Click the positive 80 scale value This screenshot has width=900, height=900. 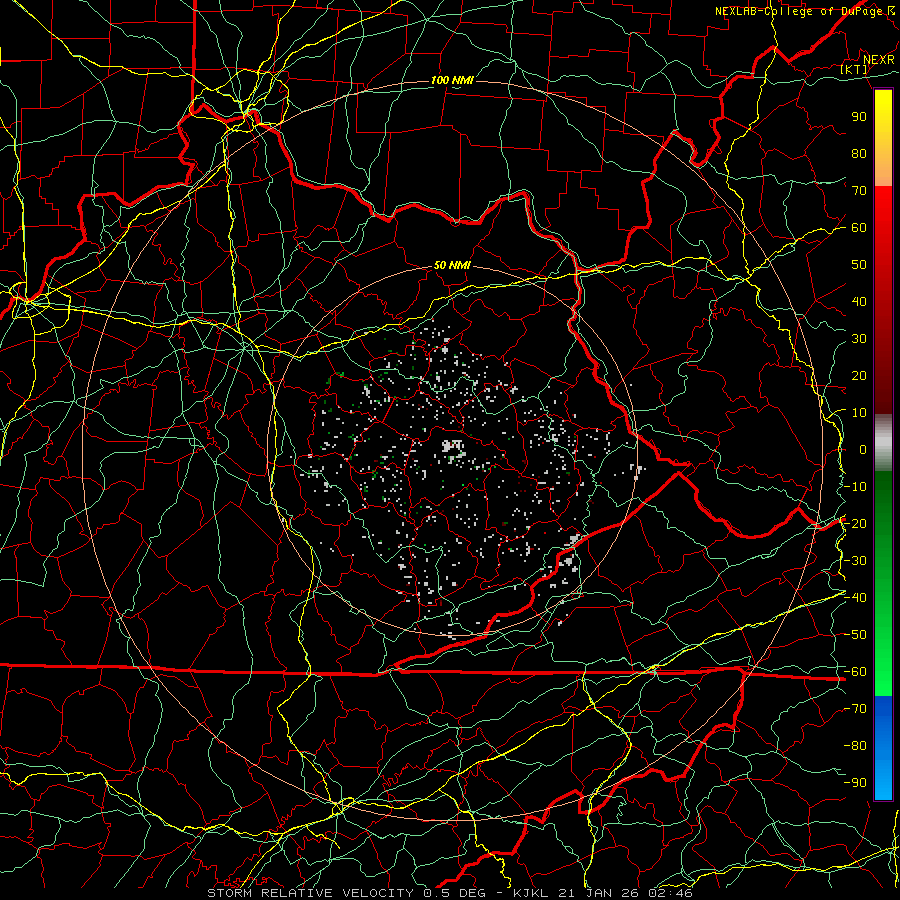pos(859,153)
